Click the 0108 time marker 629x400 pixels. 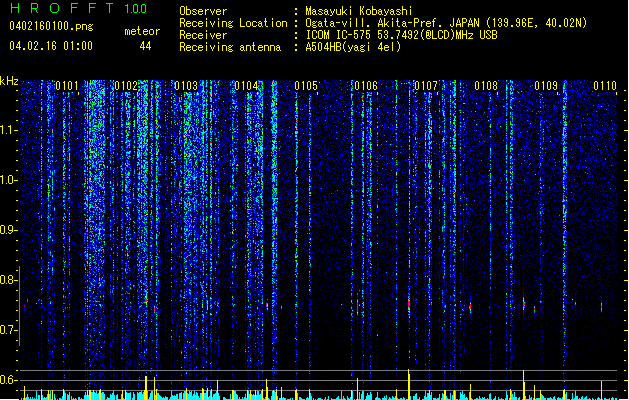(486, 86)
